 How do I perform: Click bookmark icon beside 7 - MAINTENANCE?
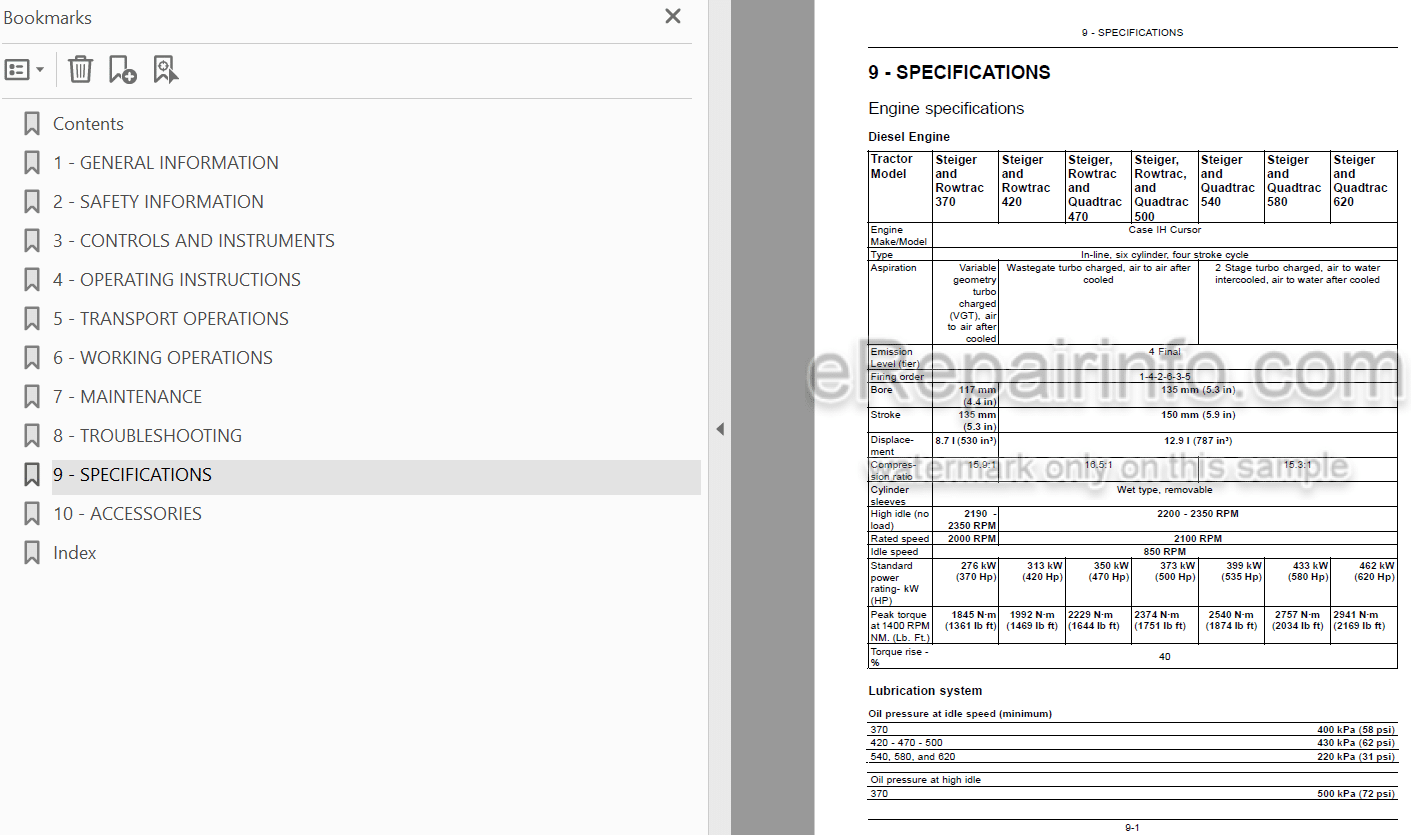pyautogui.click(x=32, y=397)
